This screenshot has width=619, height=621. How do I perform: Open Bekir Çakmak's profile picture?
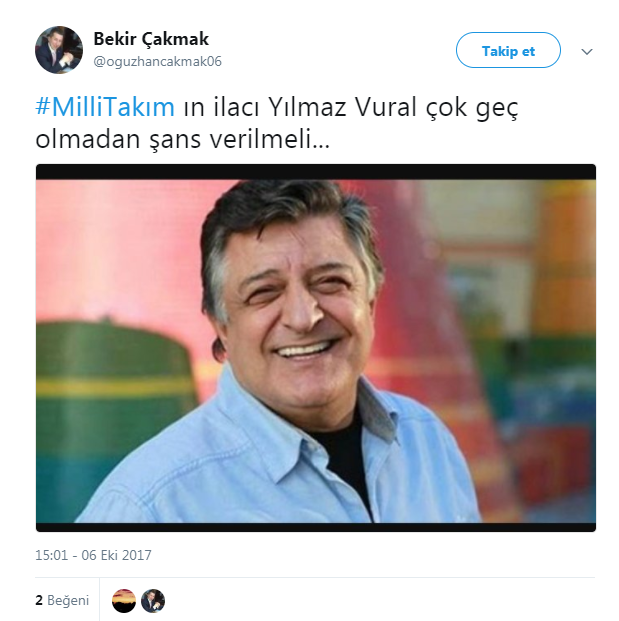click(x=59, y=50)
